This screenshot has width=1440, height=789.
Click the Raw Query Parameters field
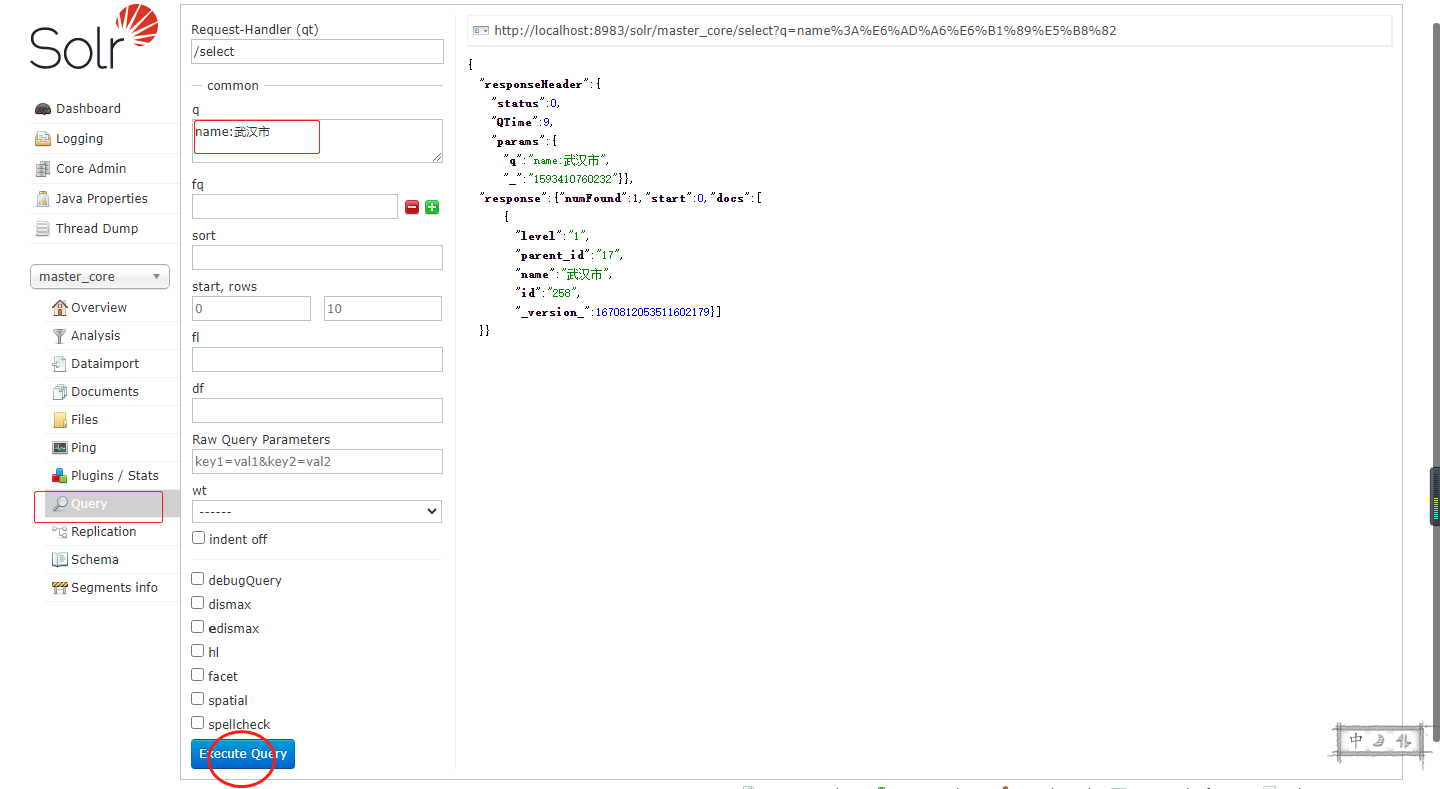click(316, 461)
